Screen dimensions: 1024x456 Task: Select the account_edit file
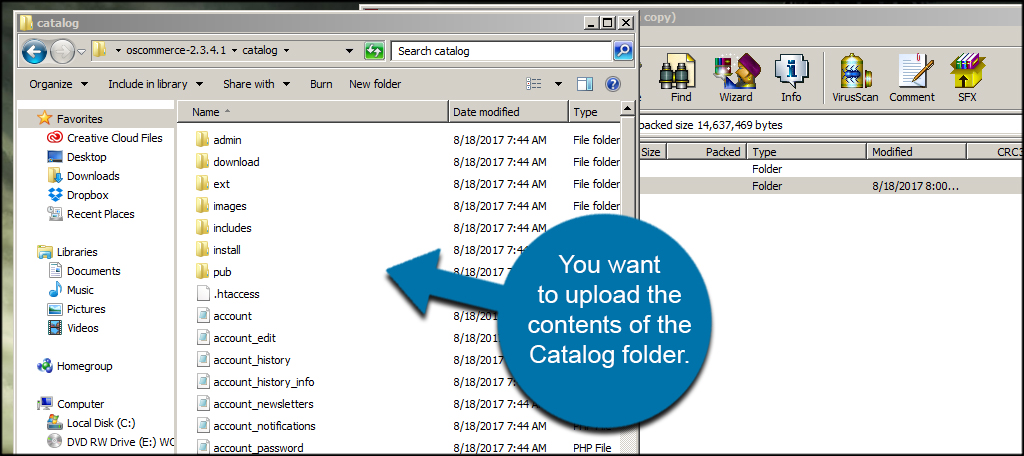235,338
